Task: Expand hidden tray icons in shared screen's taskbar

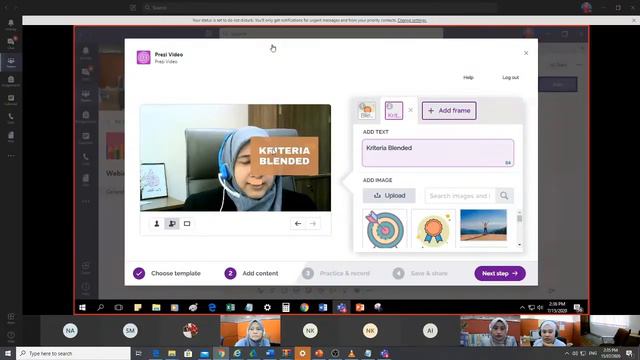Action: pyautogui.click(x=522, y=307)
